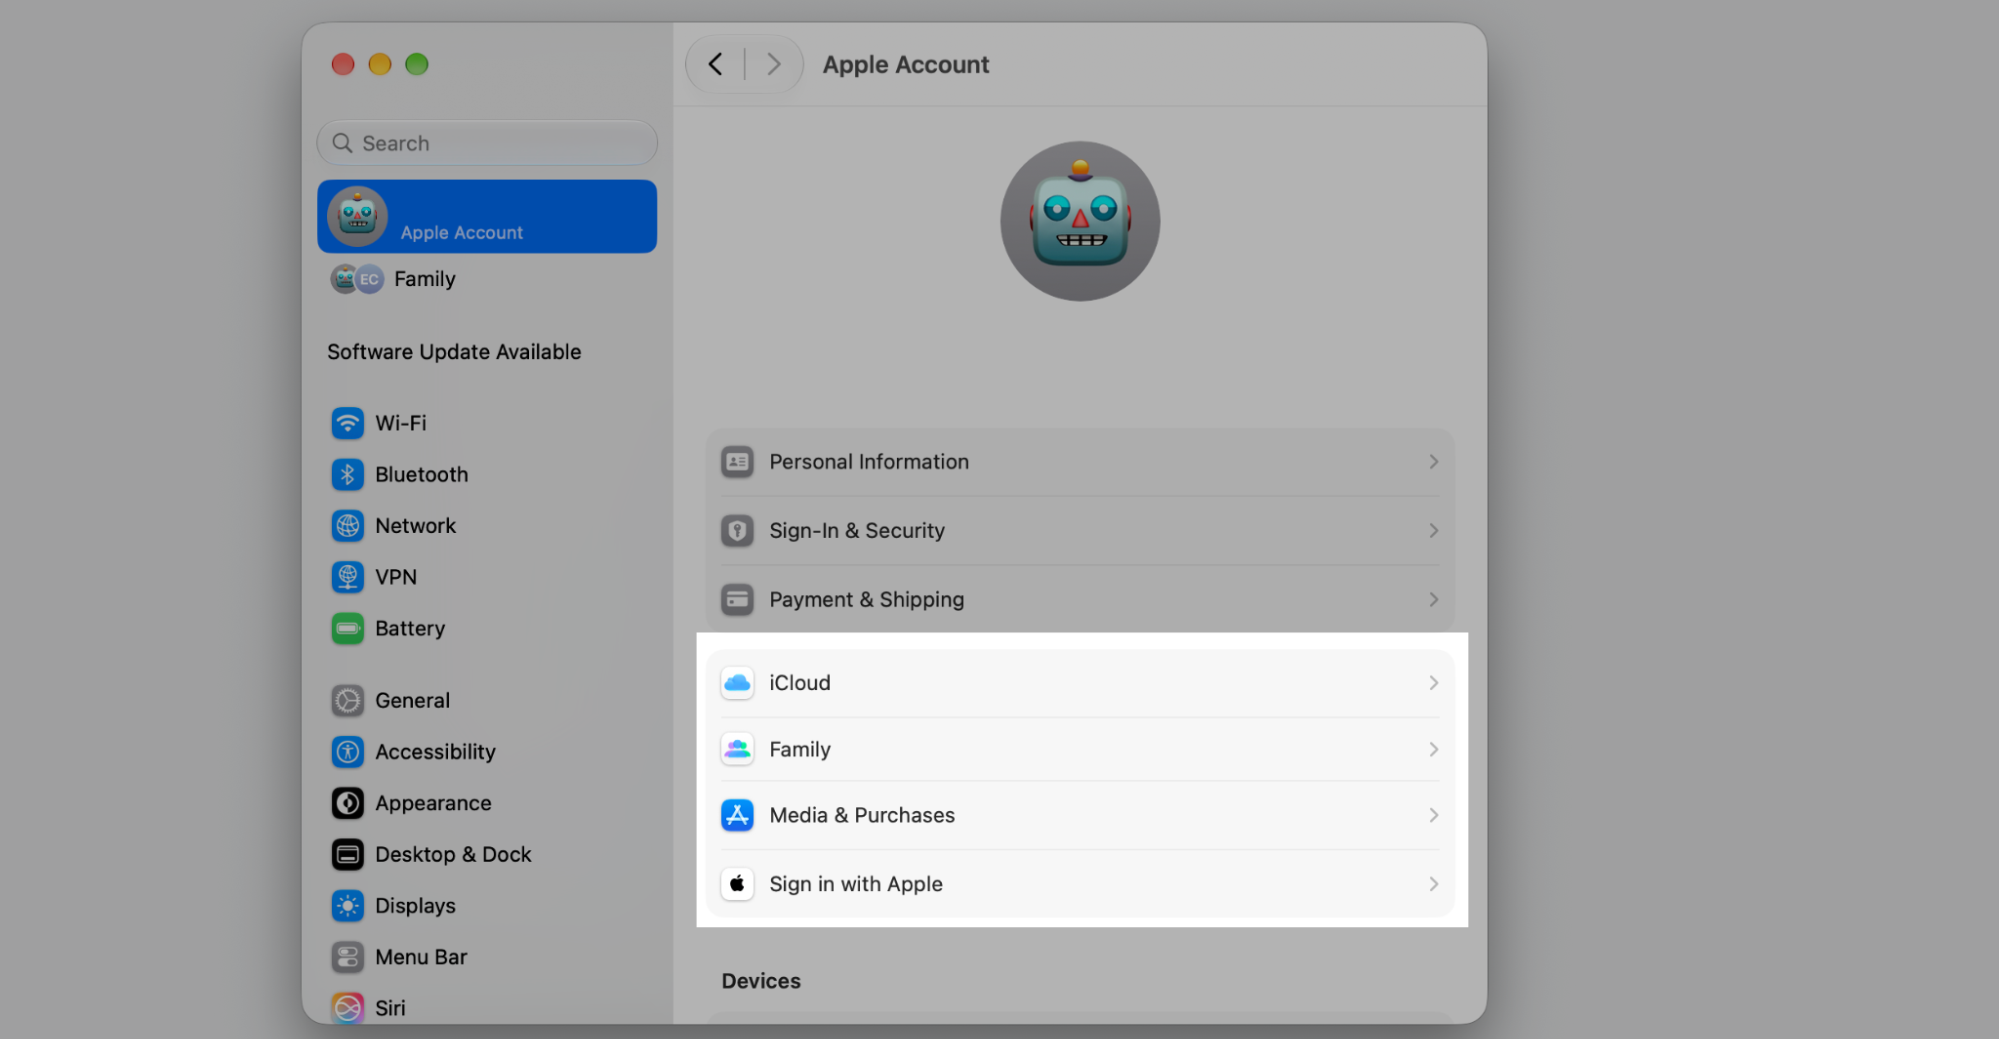Click the "Menu Bar" label in sidebar

coord(421,957)
